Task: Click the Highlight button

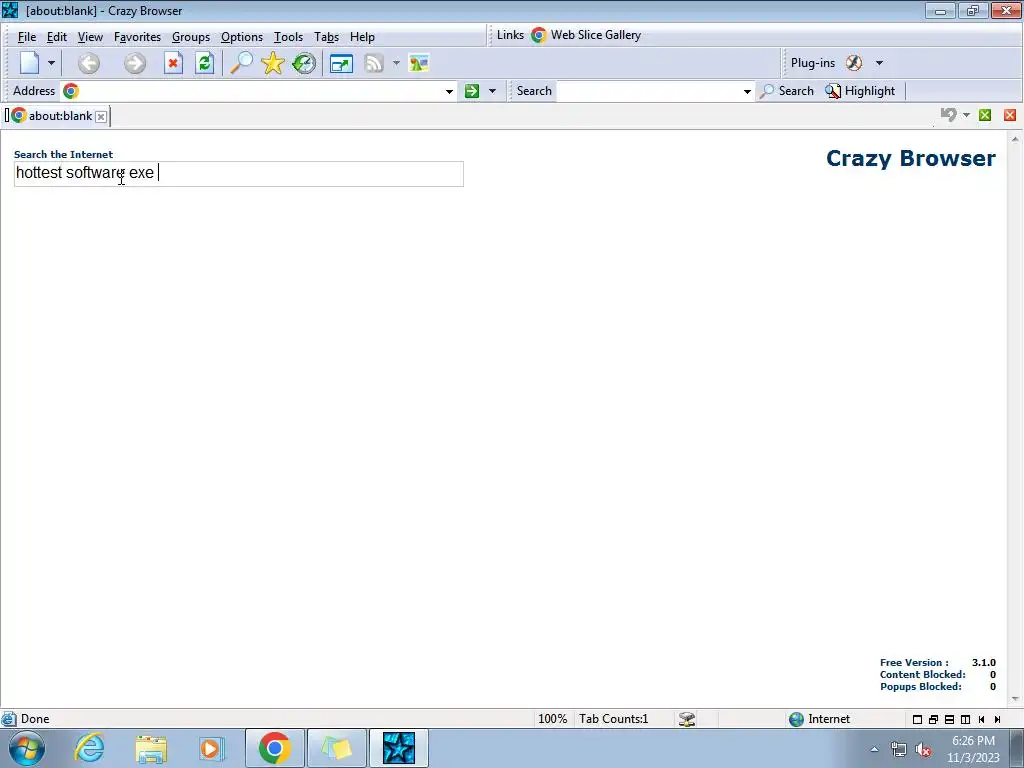Action: [860, 91]
